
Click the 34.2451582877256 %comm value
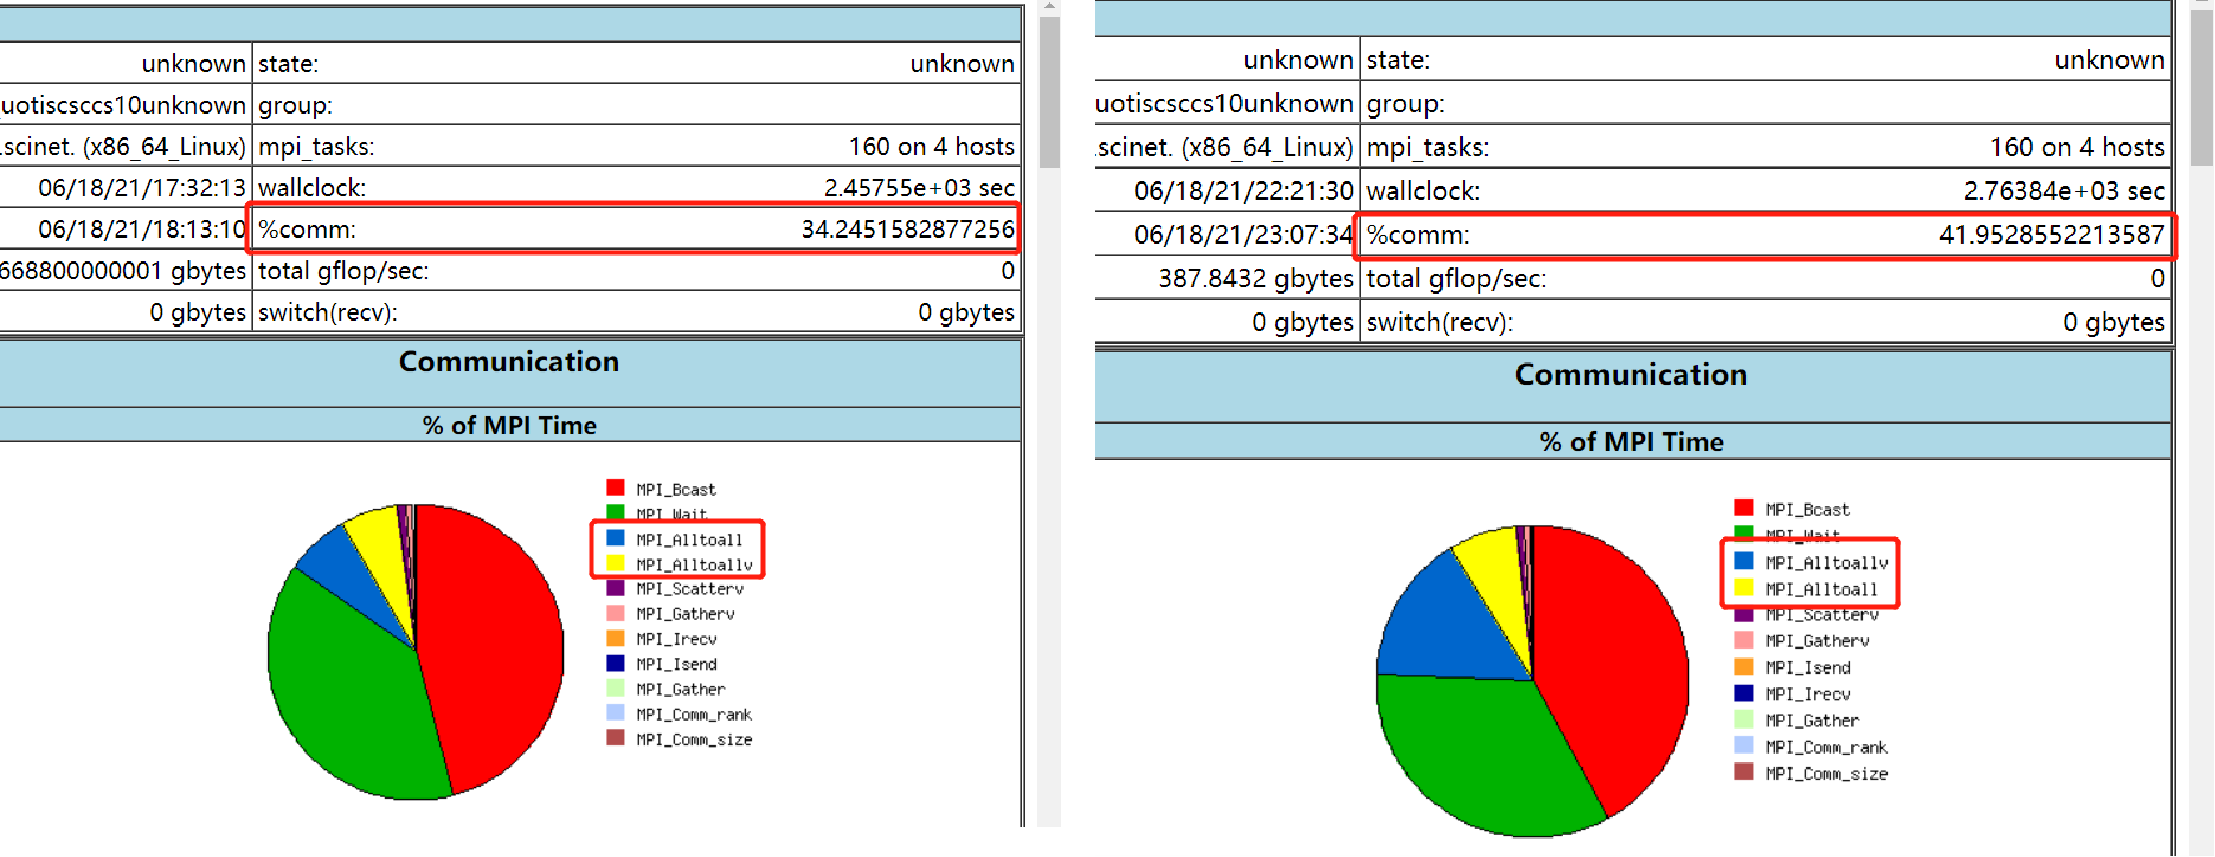coord(907,230)
